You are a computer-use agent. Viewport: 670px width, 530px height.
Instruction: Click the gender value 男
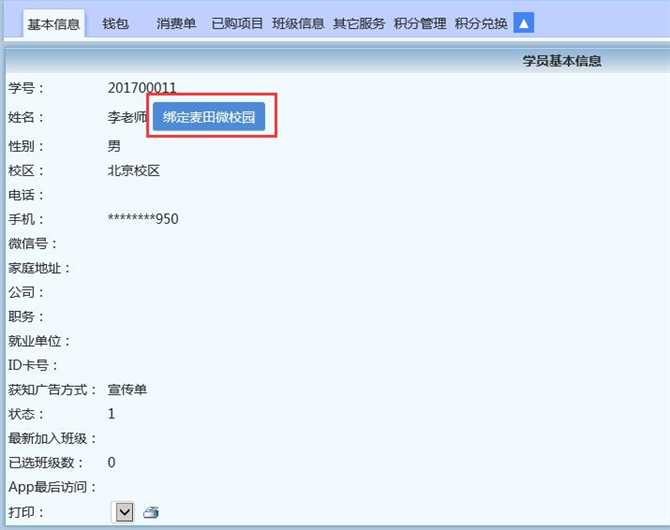pos(114,146)
